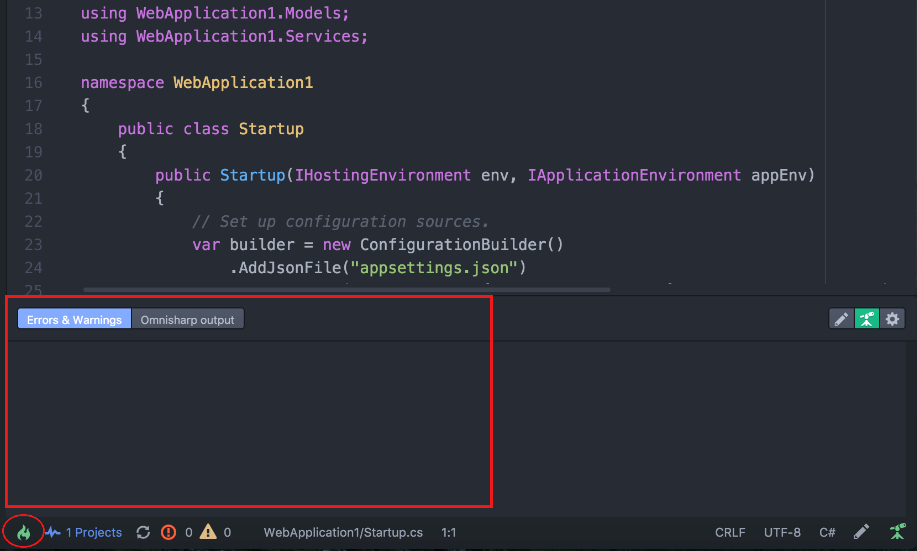
Task: Open the 1 Projects status indicator
Action: (x=94, y=532)
